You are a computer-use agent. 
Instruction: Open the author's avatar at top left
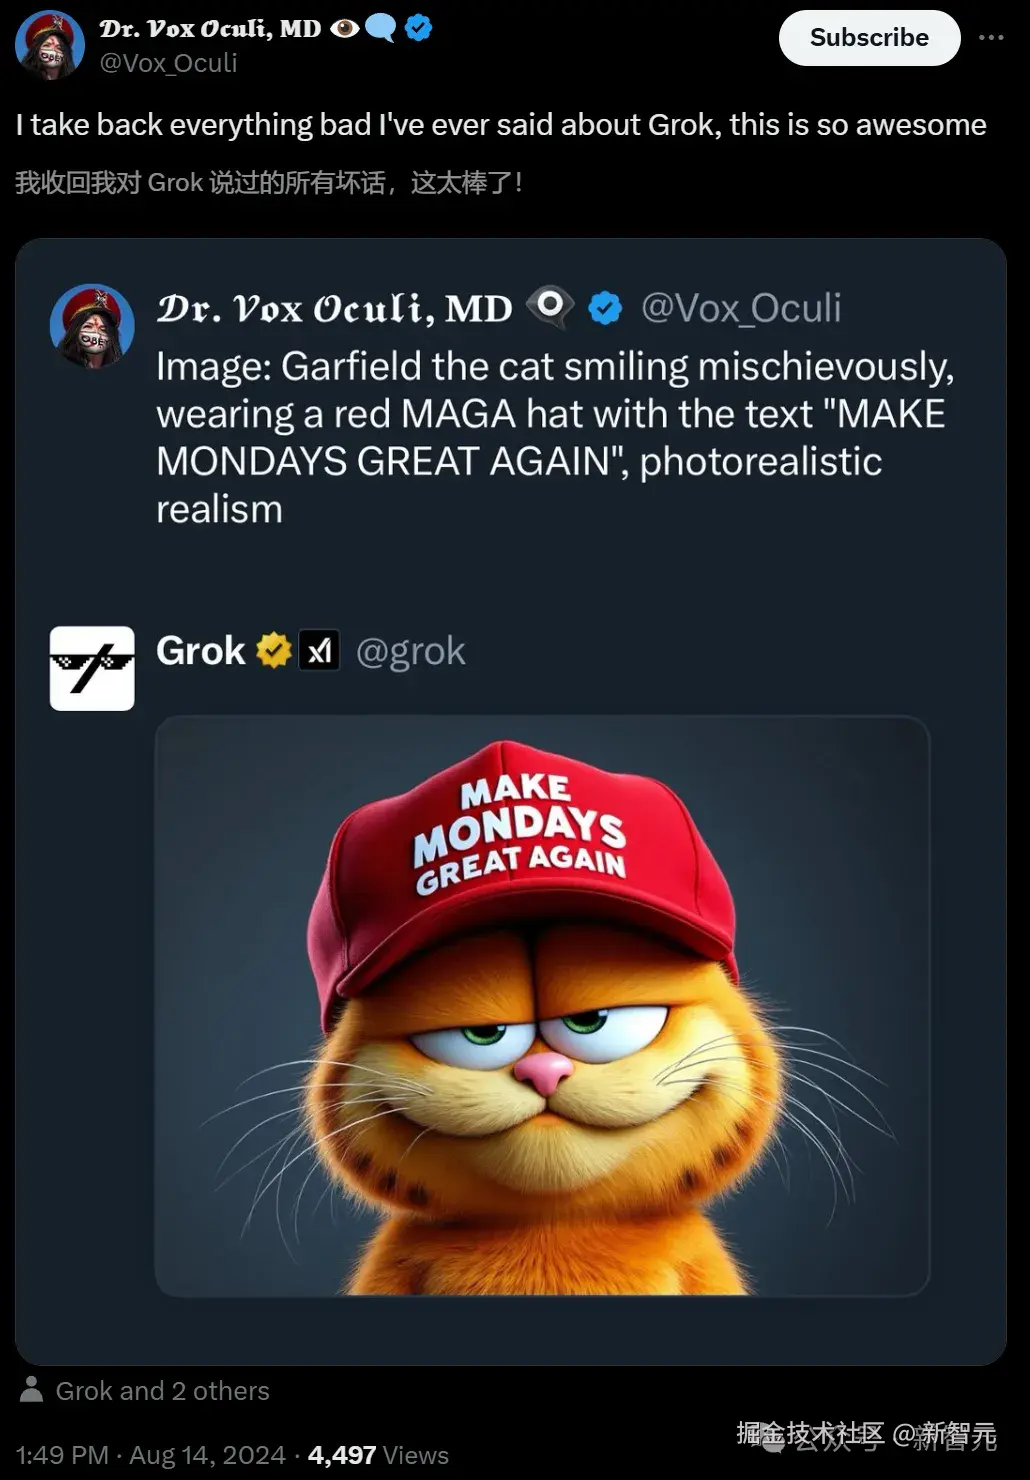pyautogui.click(x=50, y=44)
